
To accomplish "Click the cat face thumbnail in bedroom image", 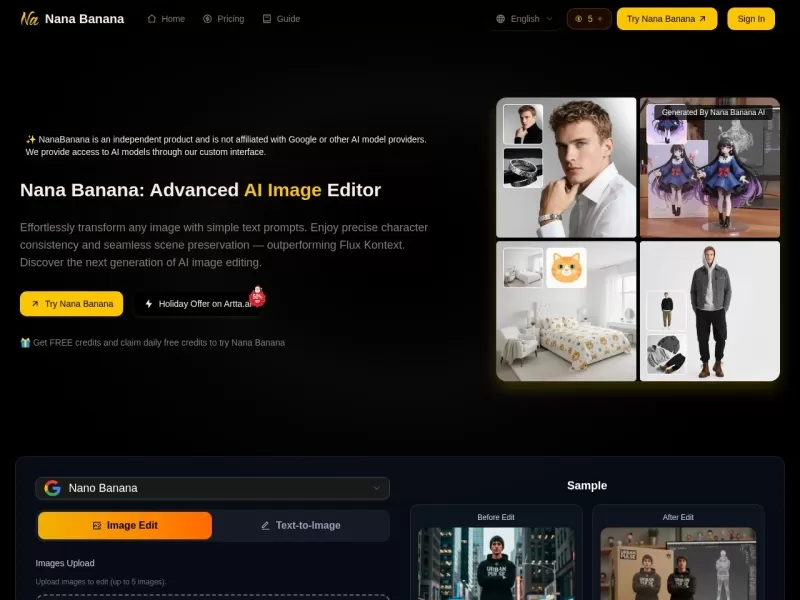I will click(x=567, y=267).
